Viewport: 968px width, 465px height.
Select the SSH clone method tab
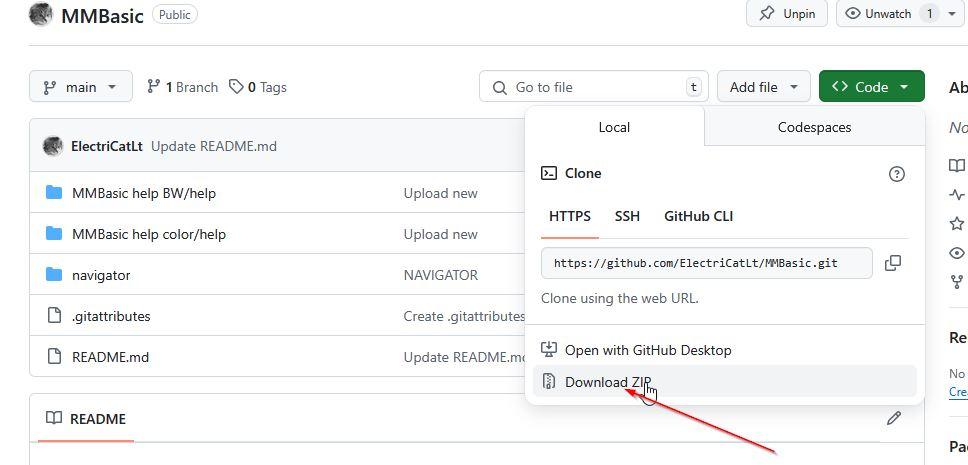click(627, 216)
